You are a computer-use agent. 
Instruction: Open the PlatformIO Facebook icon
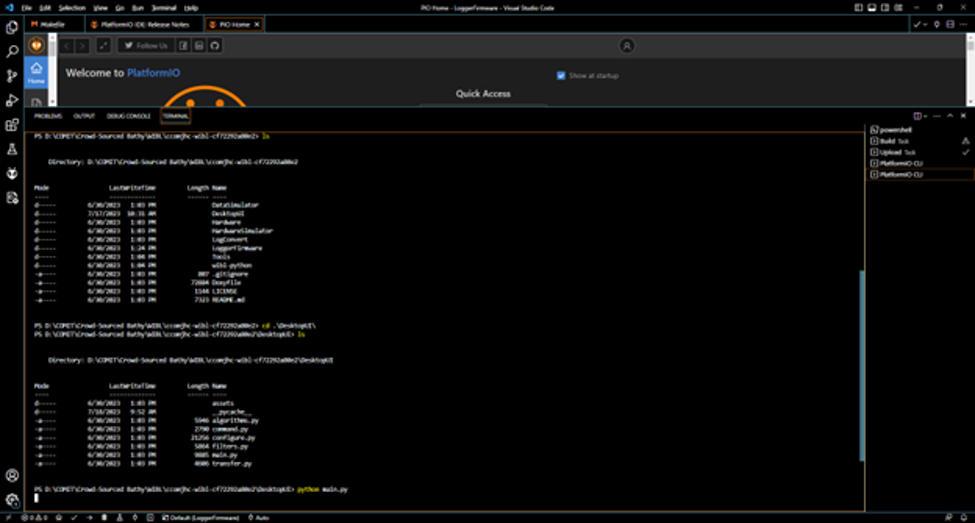pos(183,45)
